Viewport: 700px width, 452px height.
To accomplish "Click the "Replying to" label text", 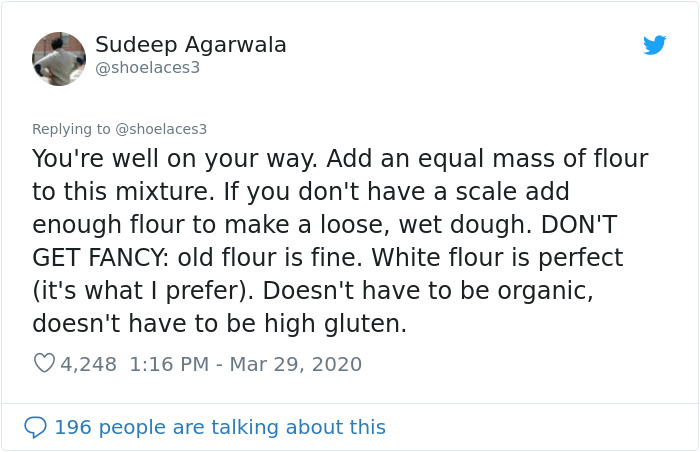I will pyautogui.click(x=72, y=129).
